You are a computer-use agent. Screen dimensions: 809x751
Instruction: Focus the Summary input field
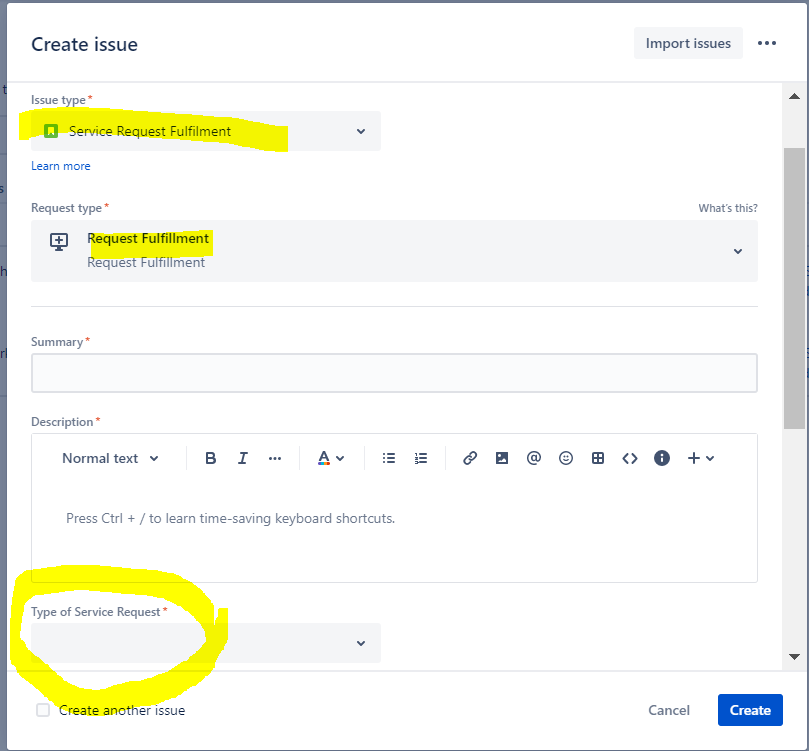pos(394,373)
